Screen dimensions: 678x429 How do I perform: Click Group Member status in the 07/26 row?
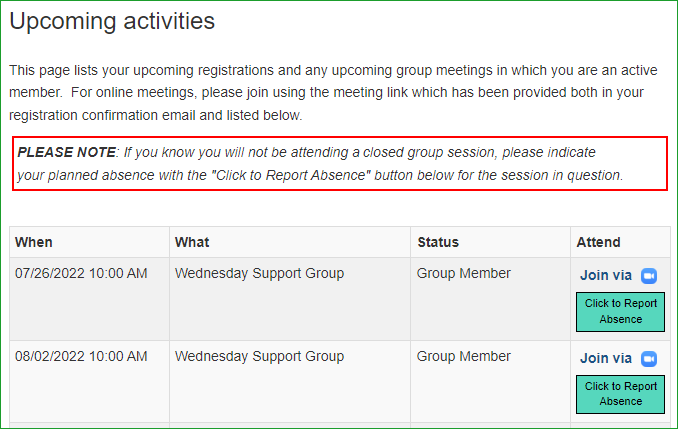(x=464, y=273)
